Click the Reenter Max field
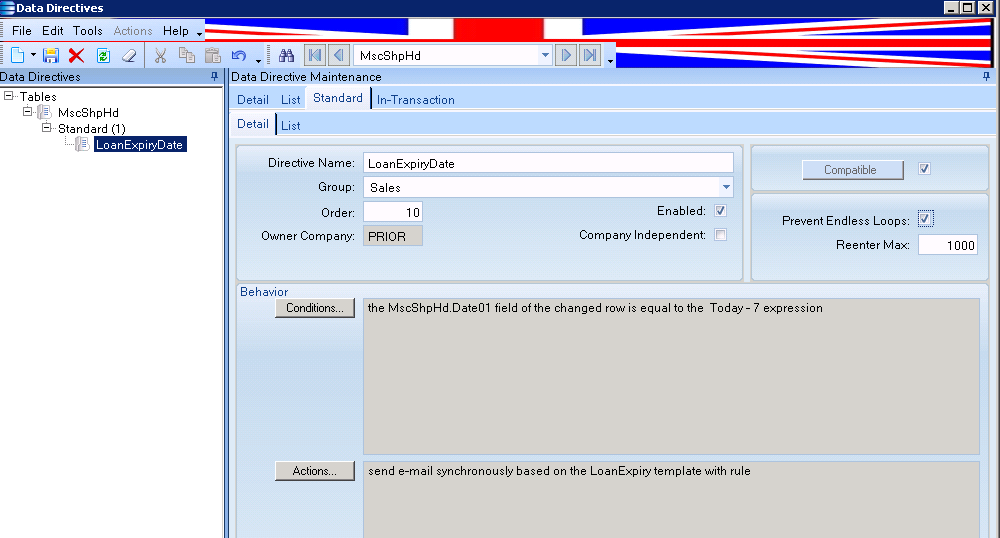This screenshot has height=538, width=1000. tap(948, 245)
